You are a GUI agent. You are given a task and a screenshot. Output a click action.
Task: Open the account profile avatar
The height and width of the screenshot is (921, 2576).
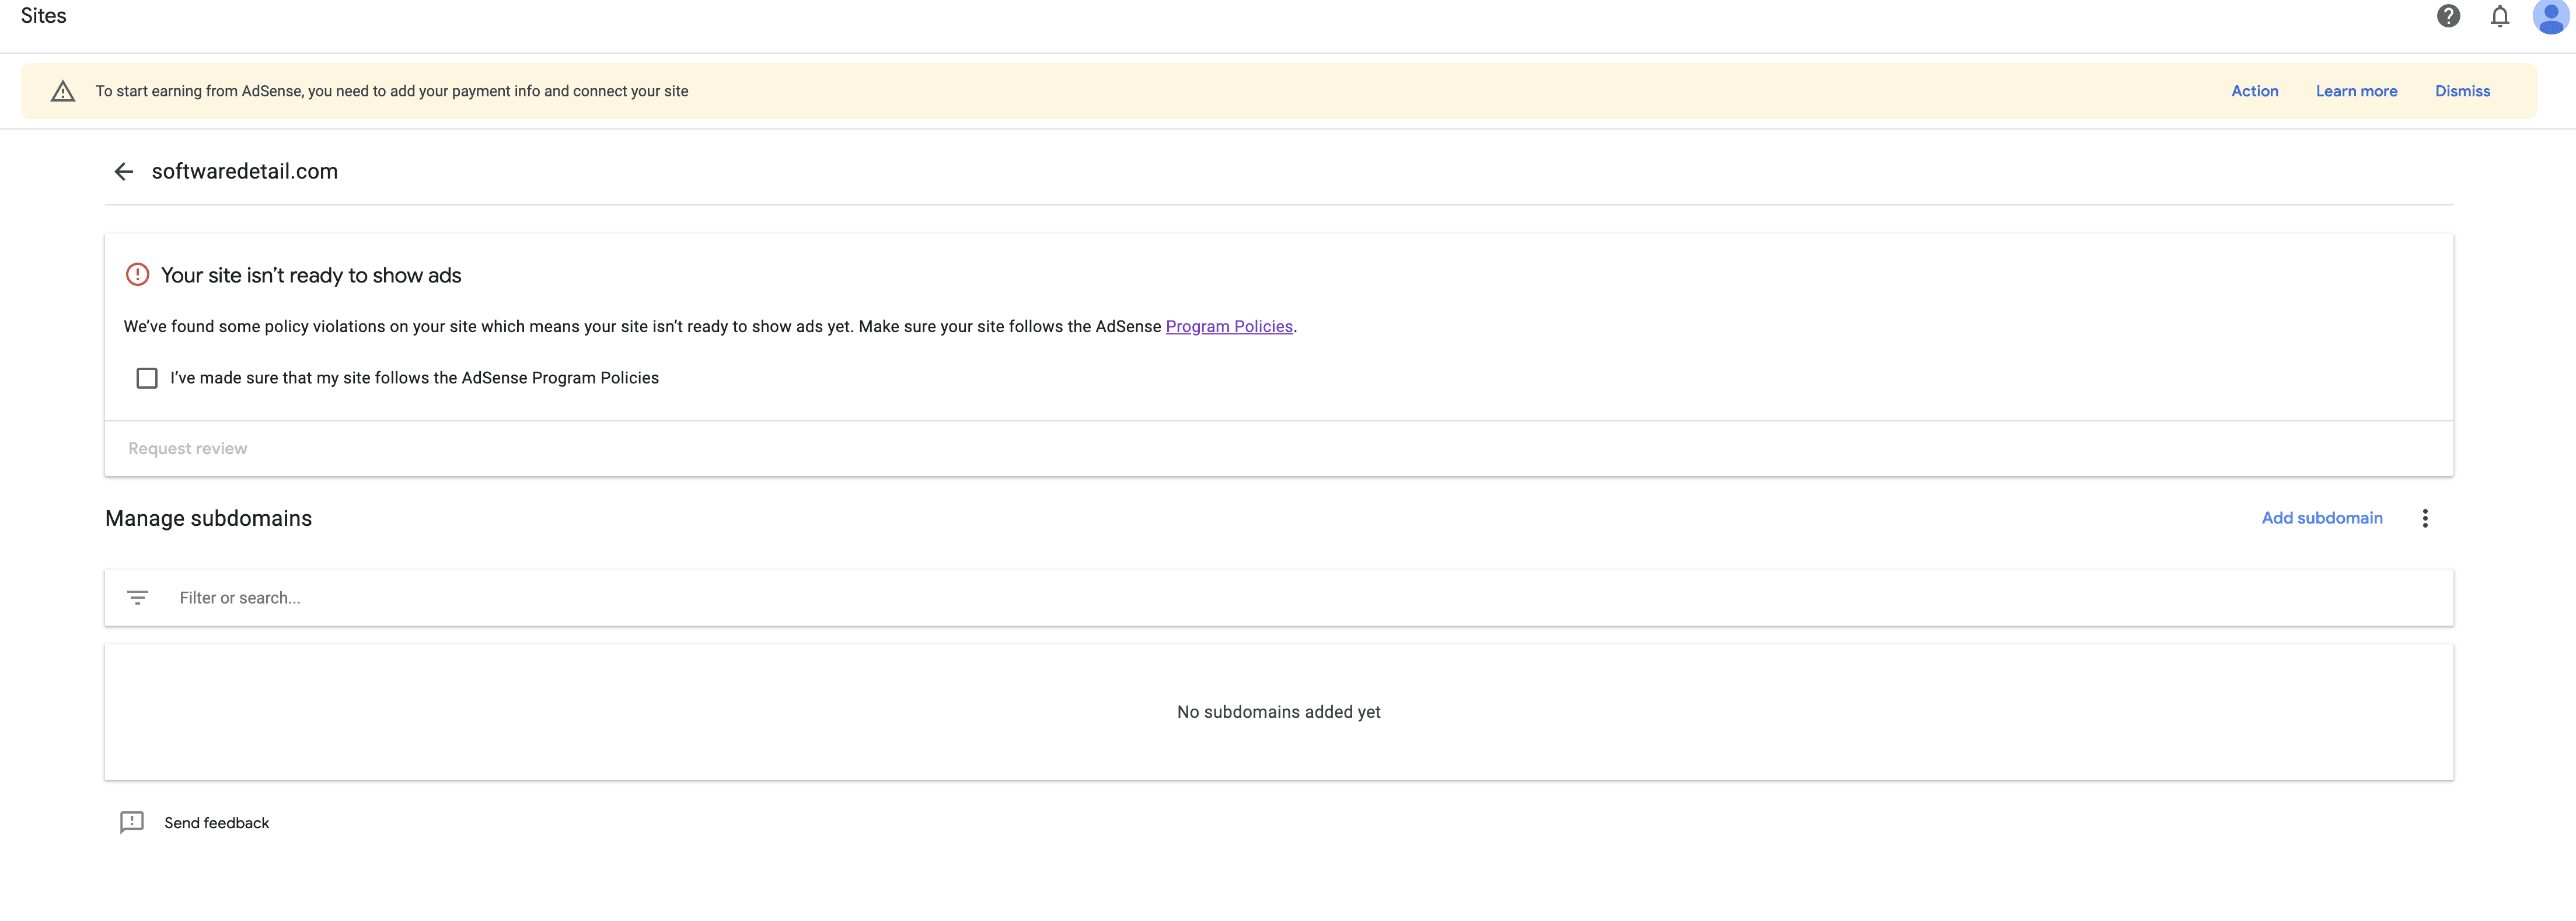pyautogui.click(x=2550, y=17)
